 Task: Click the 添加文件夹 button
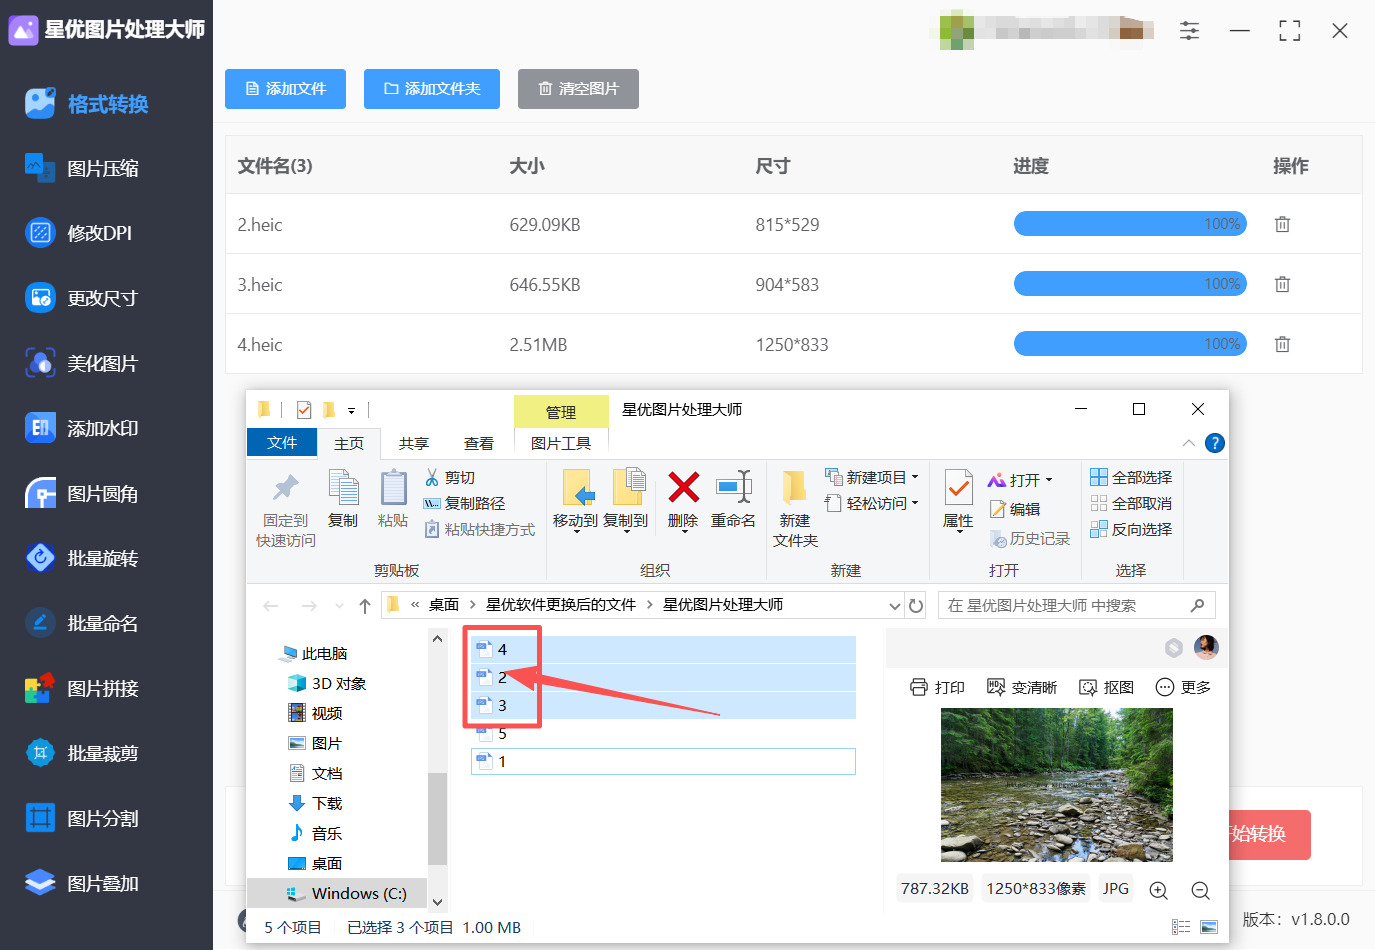[x=432, y=89]
